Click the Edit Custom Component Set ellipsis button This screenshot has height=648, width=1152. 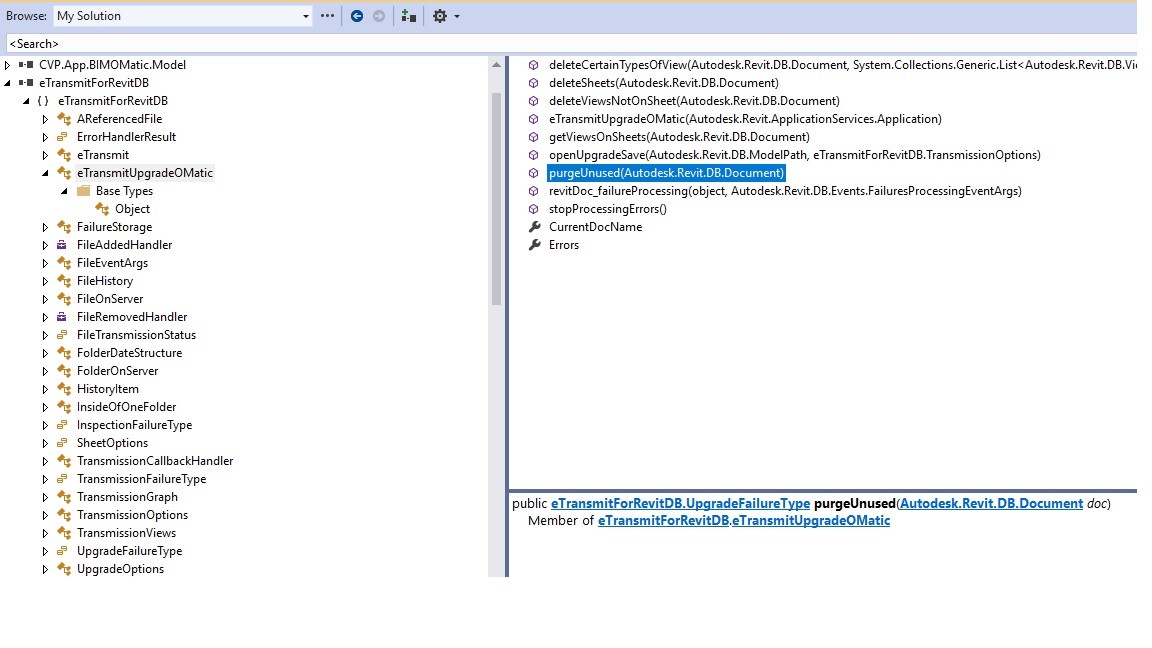point(327,16)
